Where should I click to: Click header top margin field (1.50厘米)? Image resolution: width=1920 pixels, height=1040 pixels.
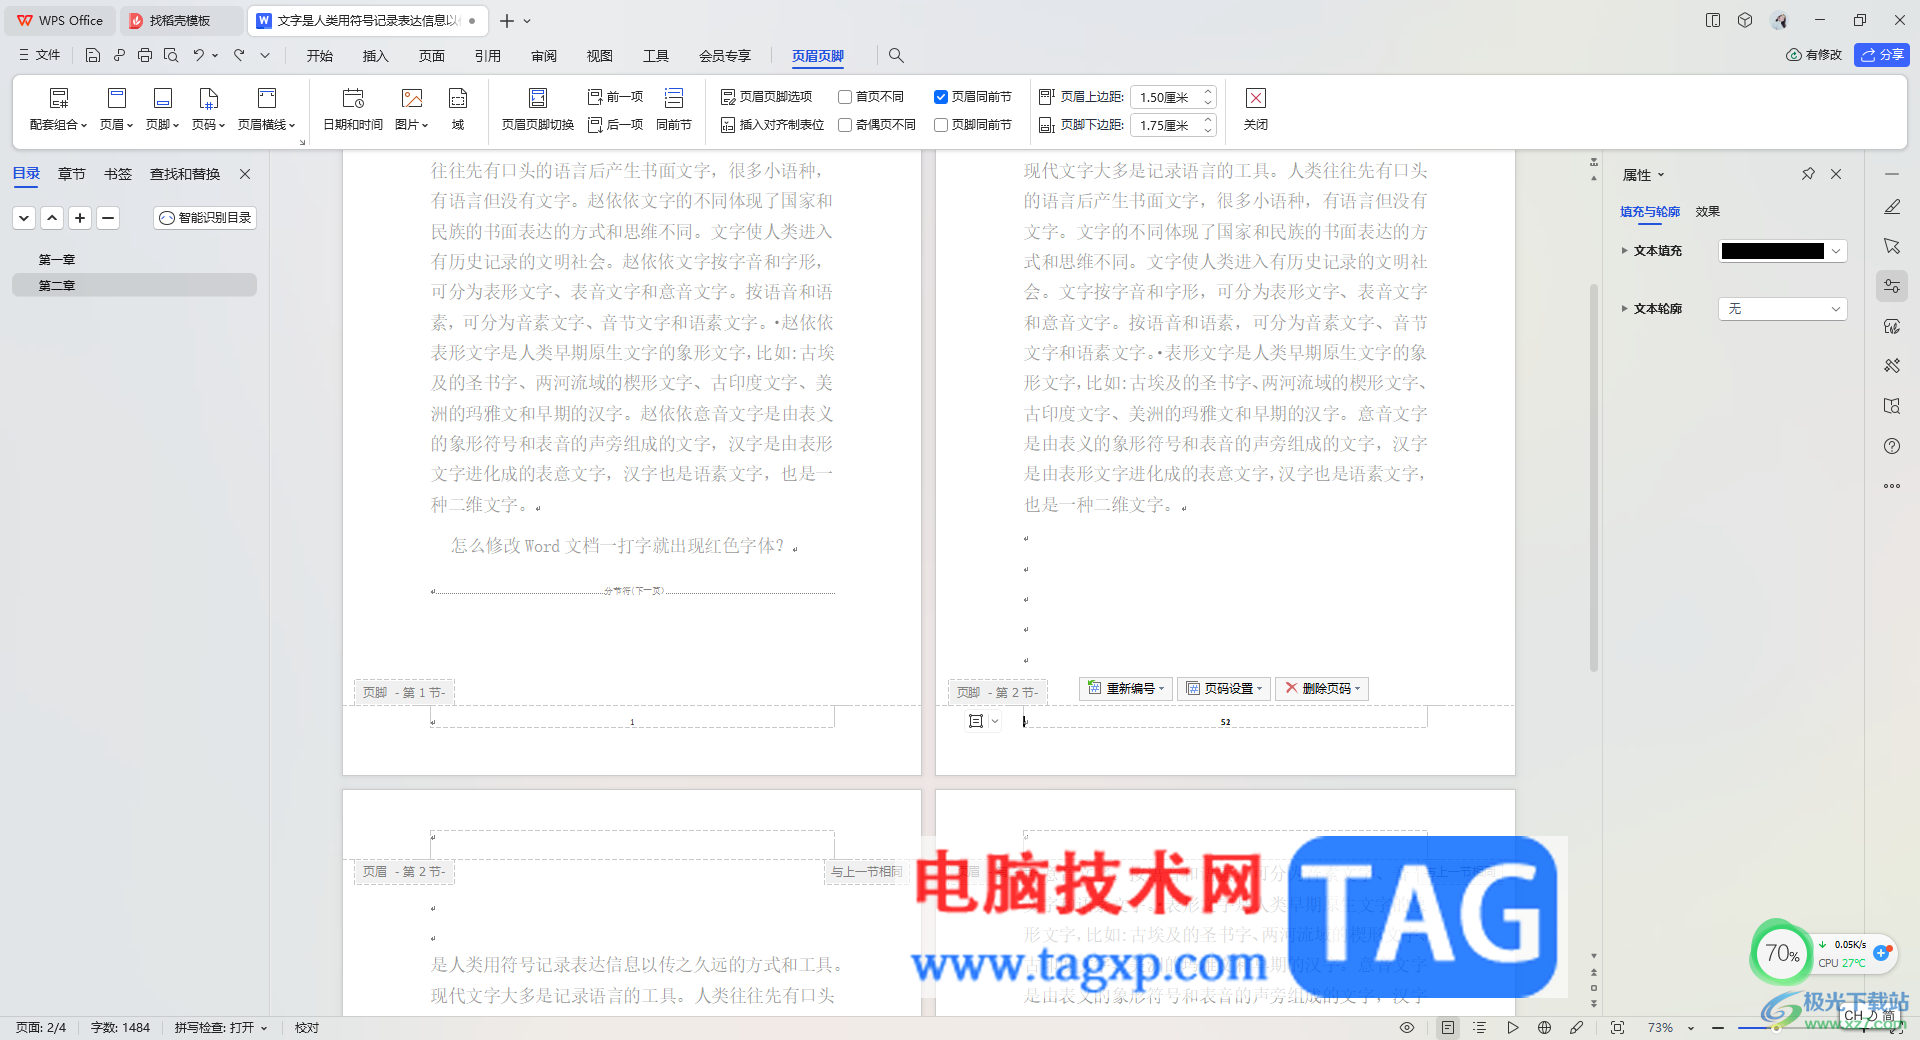pyautogui.click(x=1165, y=97)
